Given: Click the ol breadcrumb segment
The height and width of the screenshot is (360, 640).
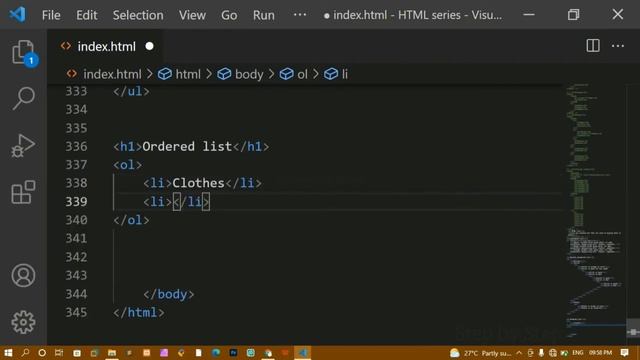Looking at the screenshot, I should click(x=302, y=74).
